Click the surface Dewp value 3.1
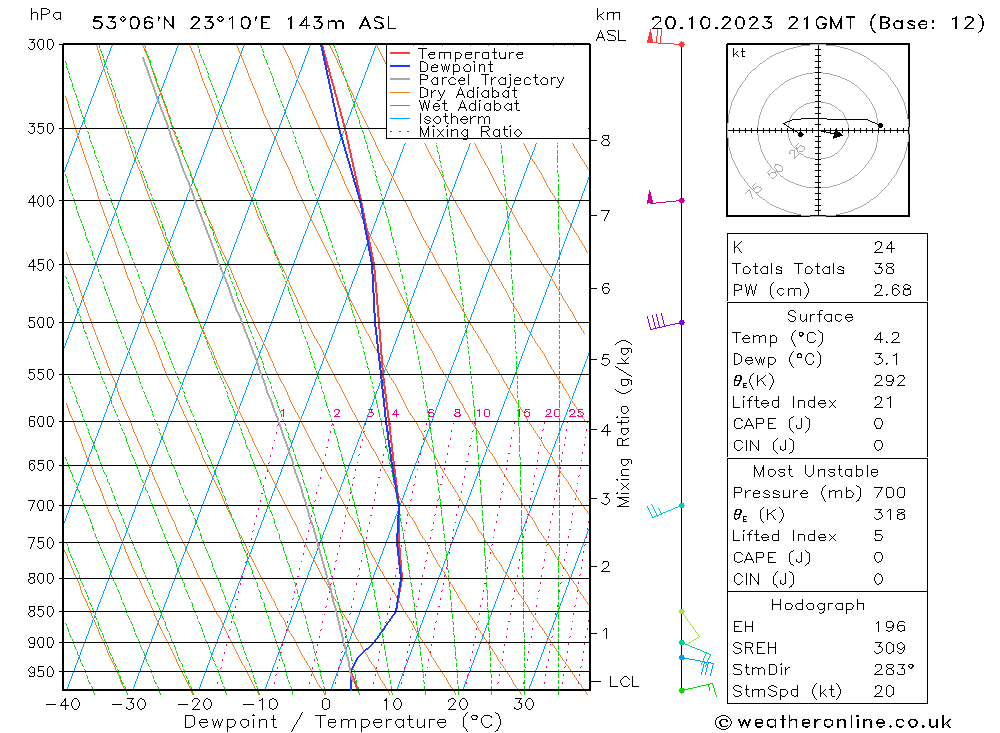This screenshot has width=1000, height=733. 887,359
